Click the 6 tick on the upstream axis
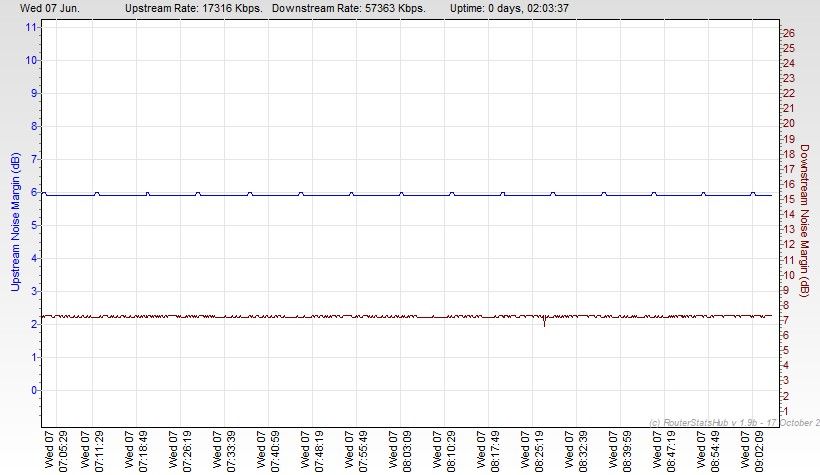The height and width of the screenshot is (475, 820). (34, 192)
